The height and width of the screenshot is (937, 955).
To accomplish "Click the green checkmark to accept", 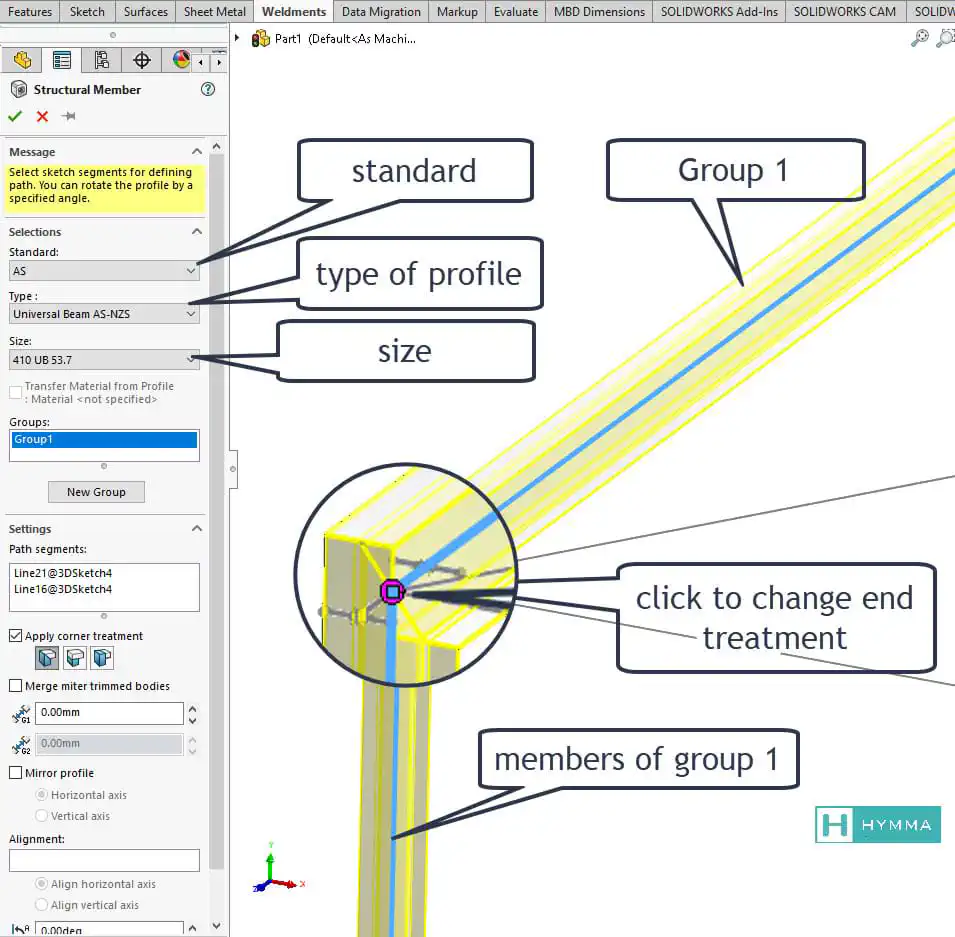I will coord(15,116).
